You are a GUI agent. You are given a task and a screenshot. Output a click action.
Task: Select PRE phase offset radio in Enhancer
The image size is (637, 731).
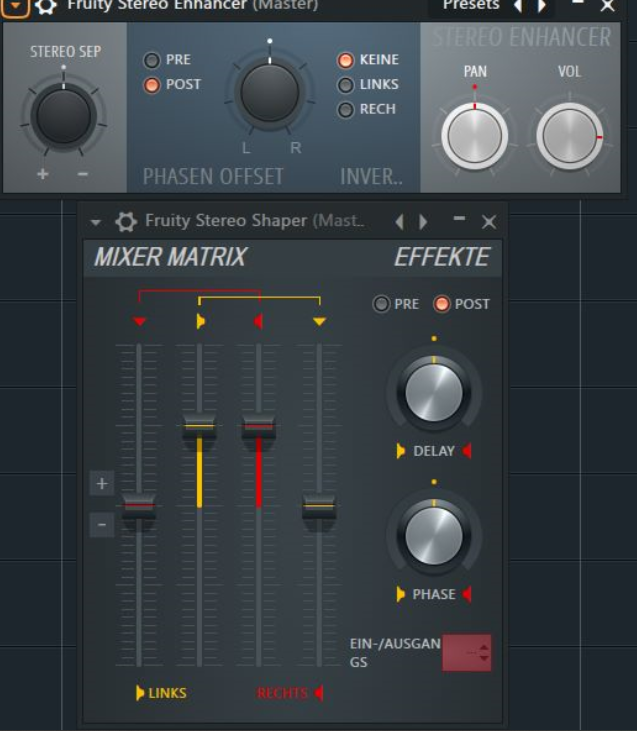click(x=152, y=60)
